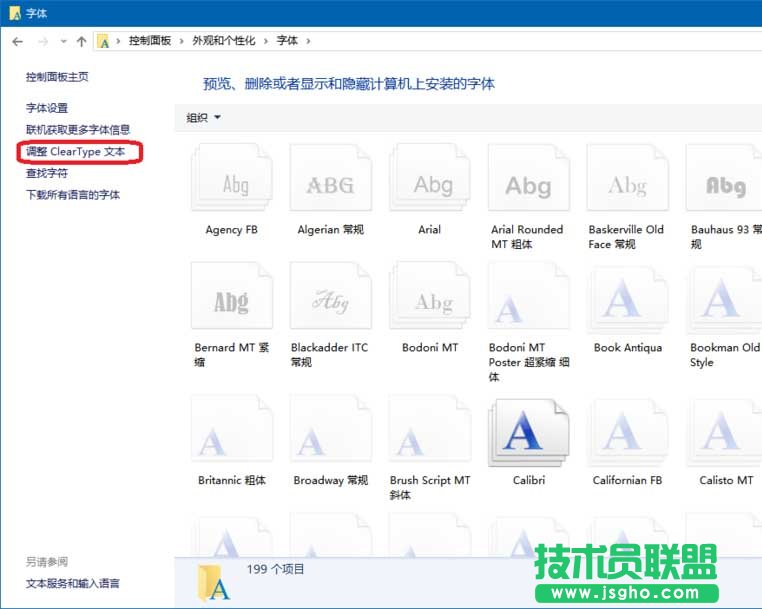Click the forward navigation arrow
Viewport: 762px width, 609px height.
pyautogui.click(x=43, y=42)
